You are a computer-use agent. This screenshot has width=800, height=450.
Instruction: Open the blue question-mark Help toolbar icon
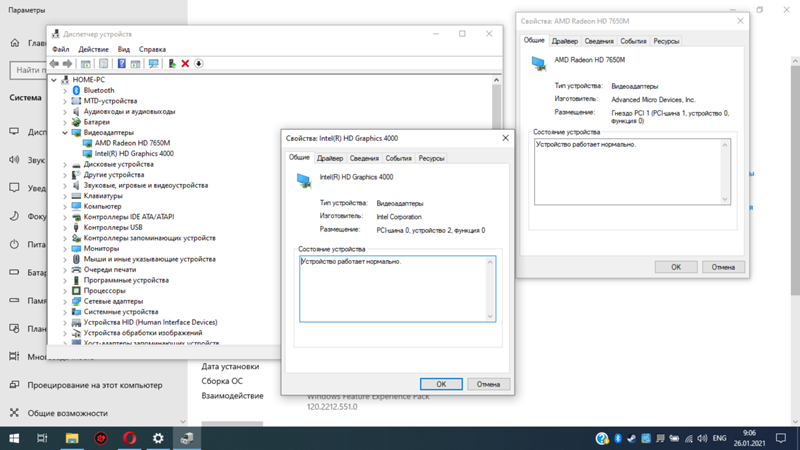(121, 64)
